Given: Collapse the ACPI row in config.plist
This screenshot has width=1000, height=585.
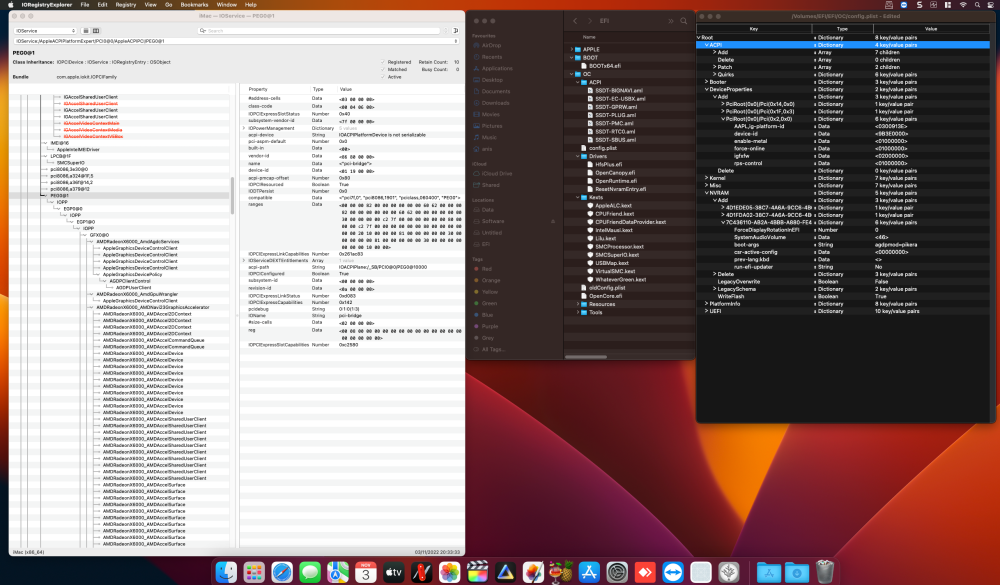Looking at the screenshot, I should point(707,45).
